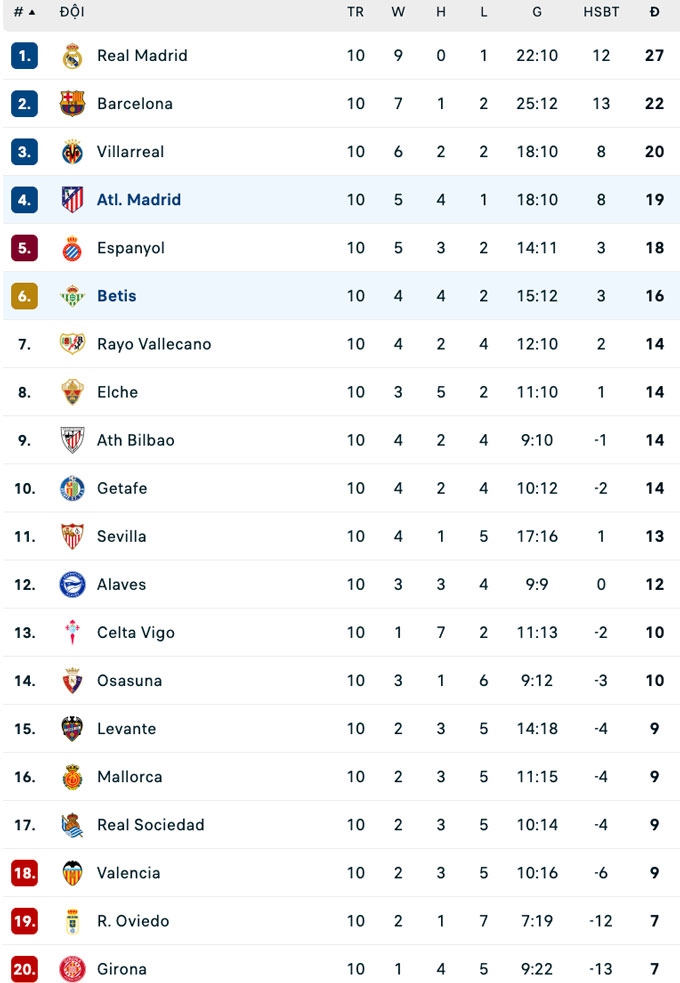Sort table by the # rank column
Image resolution: width=680 pixels, height=983 pixels.
tap(24, 12)
